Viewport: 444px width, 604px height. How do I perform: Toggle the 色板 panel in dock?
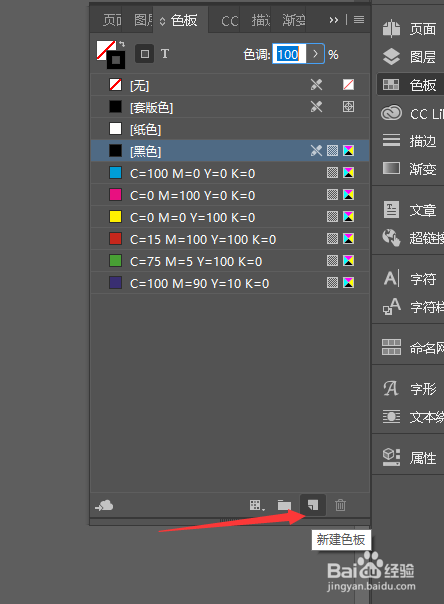pyautogui.click(x=409, y=84)
